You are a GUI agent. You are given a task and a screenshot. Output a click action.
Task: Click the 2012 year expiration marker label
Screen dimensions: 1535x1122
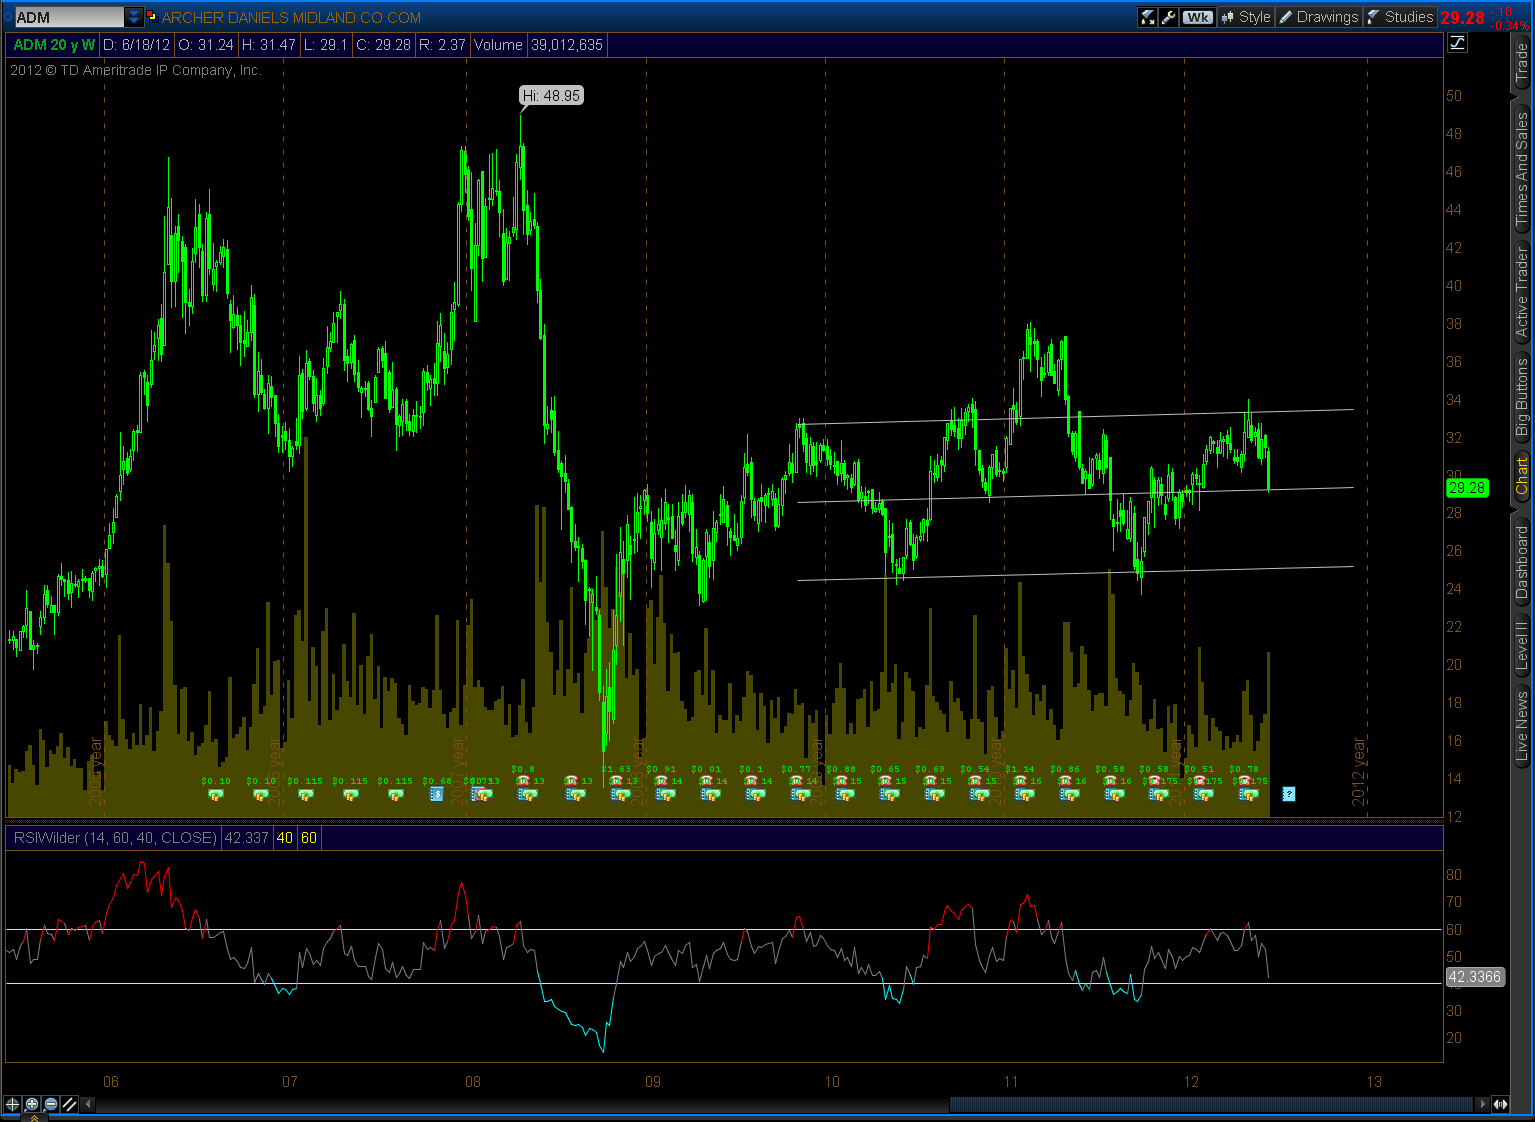pyautogui.click(x=1359, y=771)
